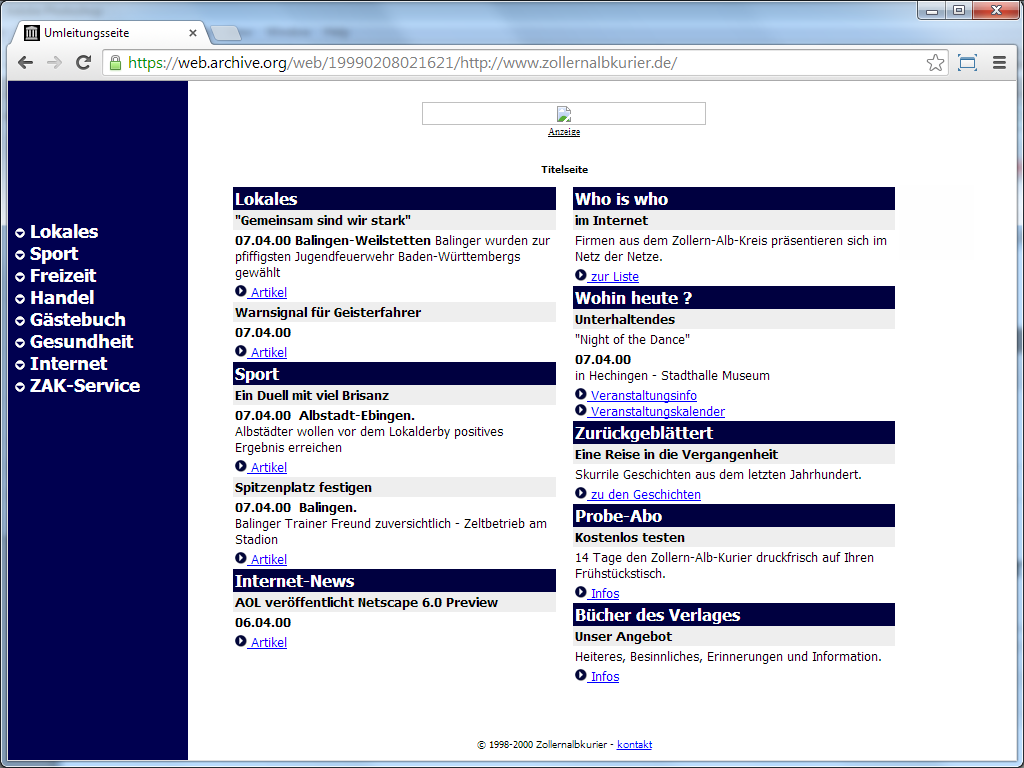Select Sport in the left navigation
Viewport: 1024px width, 768px height.
(x=53, y=254)
